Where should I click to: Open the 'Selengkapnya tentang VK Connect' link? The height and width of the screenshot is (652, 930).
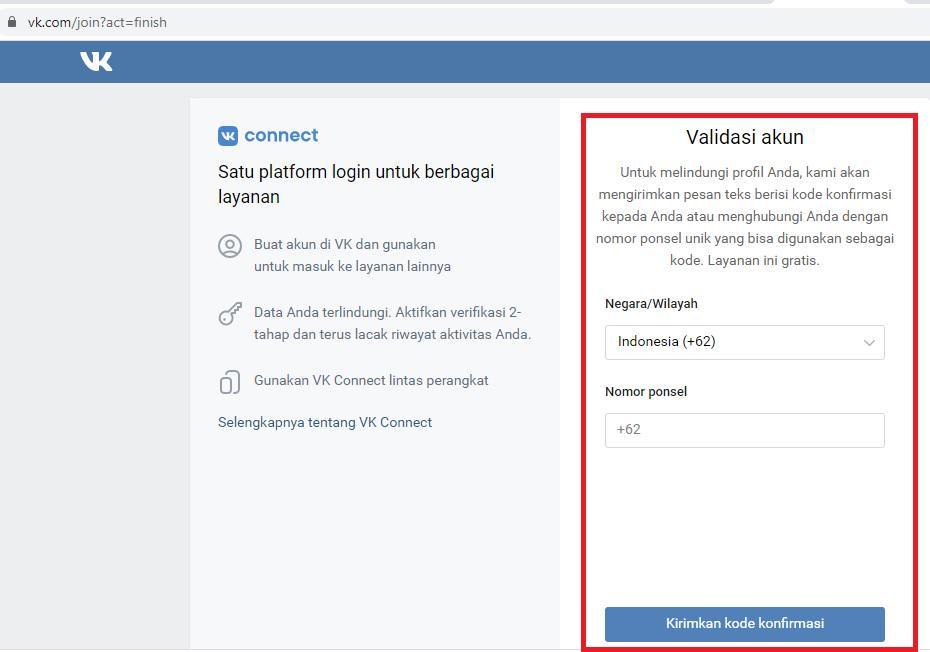(x=325, y=422)
